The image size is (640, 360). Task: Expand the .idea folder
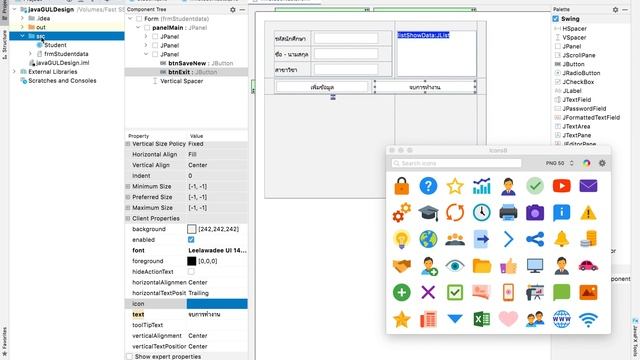22,18
